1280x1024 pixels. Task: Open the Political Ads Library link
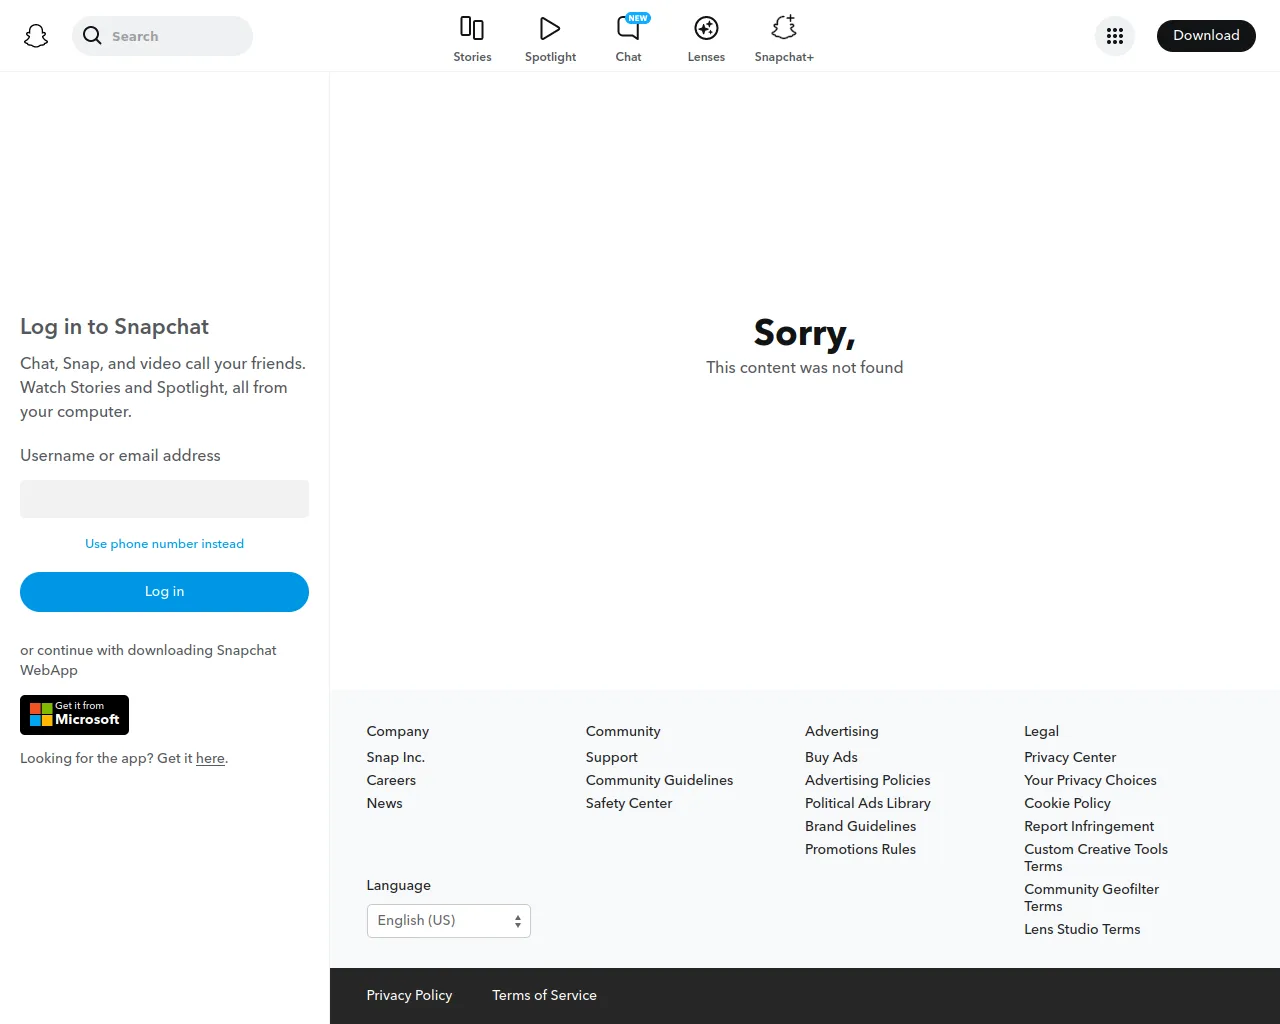[867, 804]
